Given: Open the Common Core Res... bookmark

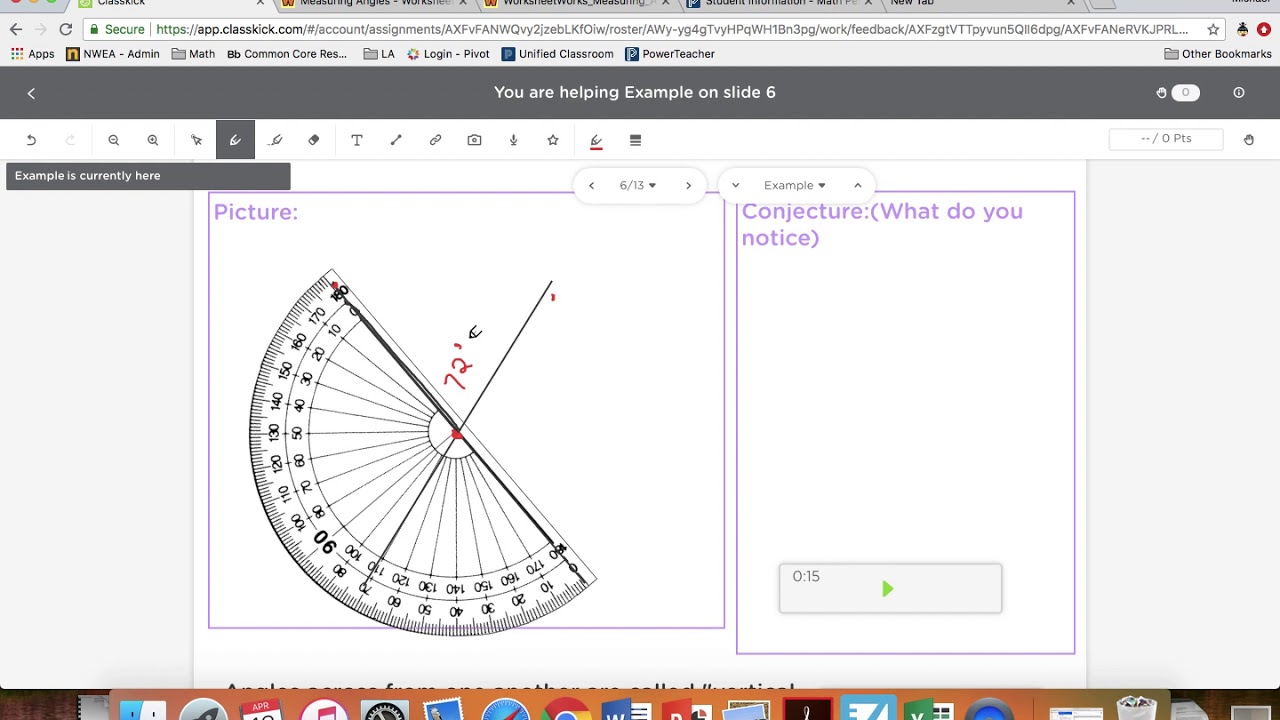Looking at the screenshot, I should click(x=287, y=54).
